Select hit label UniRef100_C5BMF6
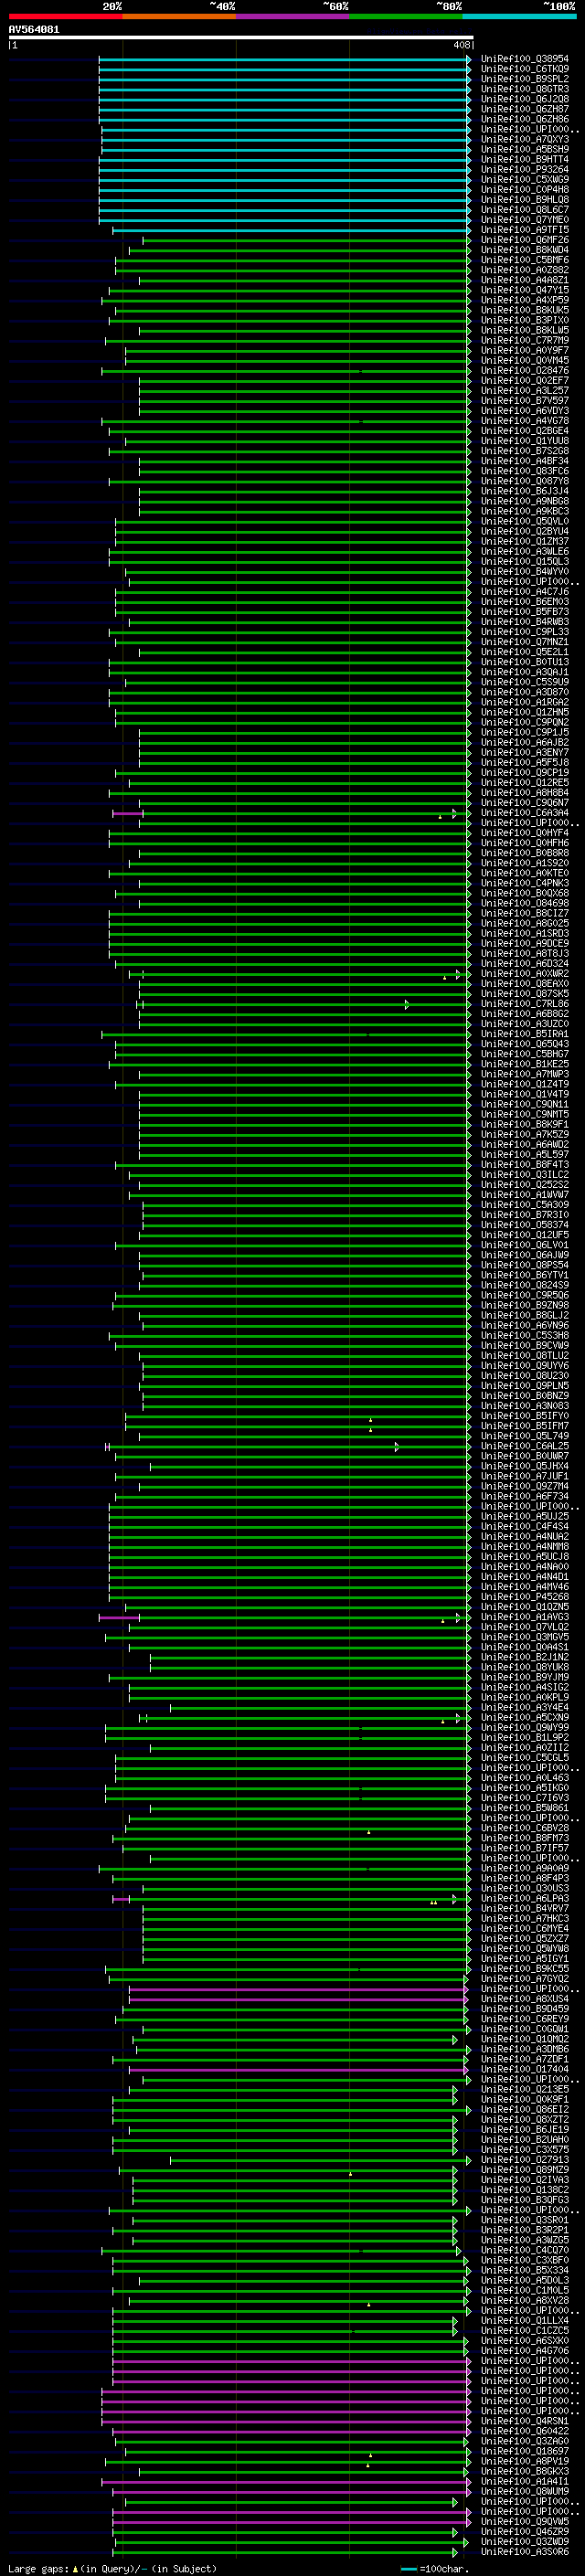585x2576 pixels. point(524,260)
